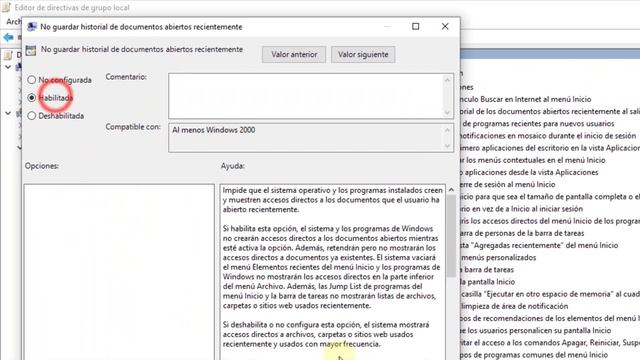Select the 'Deshabilitada' radio button
This screenshot has height=360, width=640.
32,116
